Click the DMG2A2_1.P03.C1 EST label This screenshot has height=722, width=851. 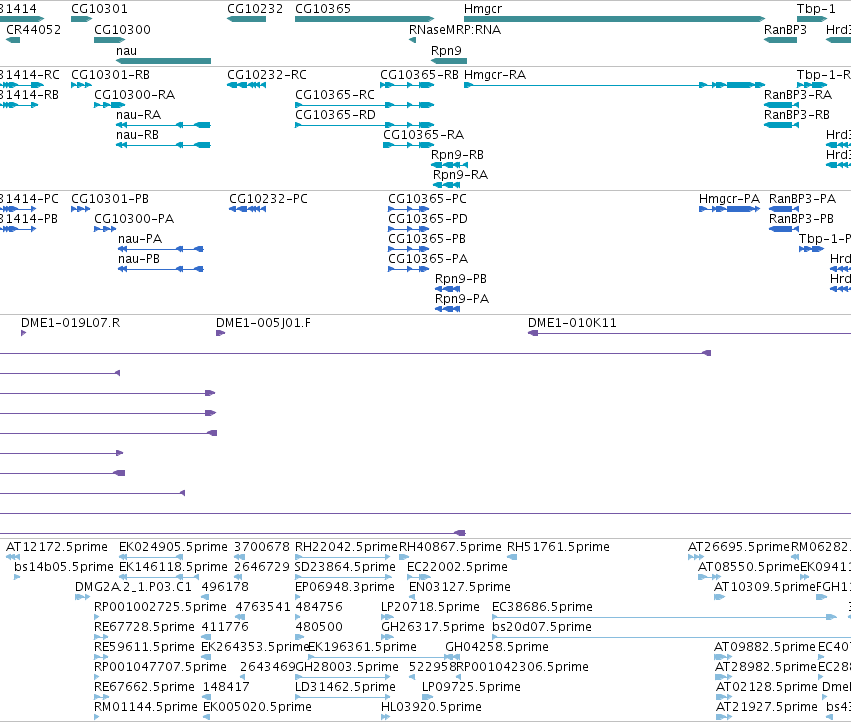[x=134, y=587]
